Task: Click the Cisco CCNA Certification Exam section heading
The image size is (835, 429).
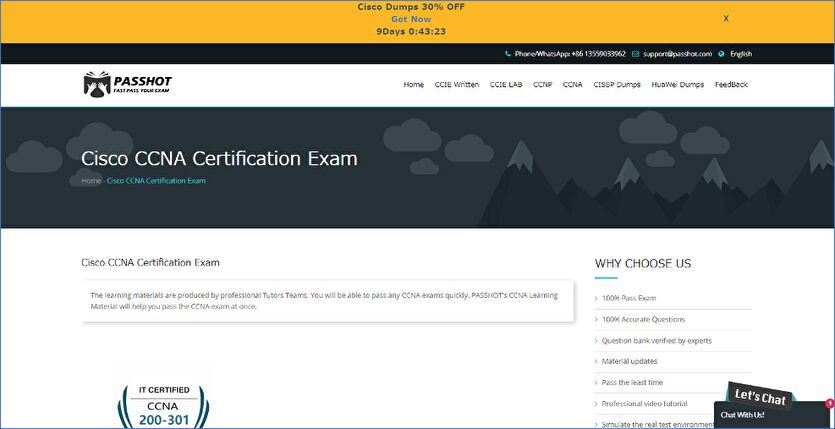Action: click(x=150, y=262)
